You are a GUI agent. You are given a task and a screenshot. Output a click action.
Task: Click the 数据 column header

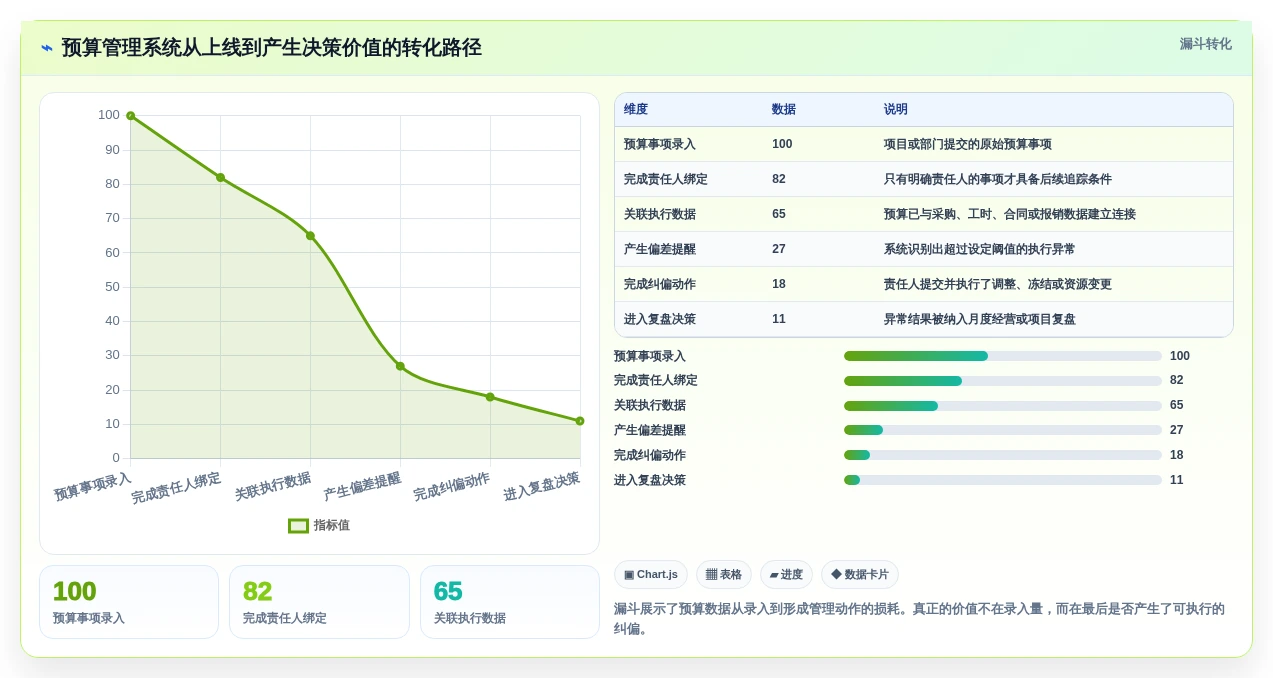(784, 109)
